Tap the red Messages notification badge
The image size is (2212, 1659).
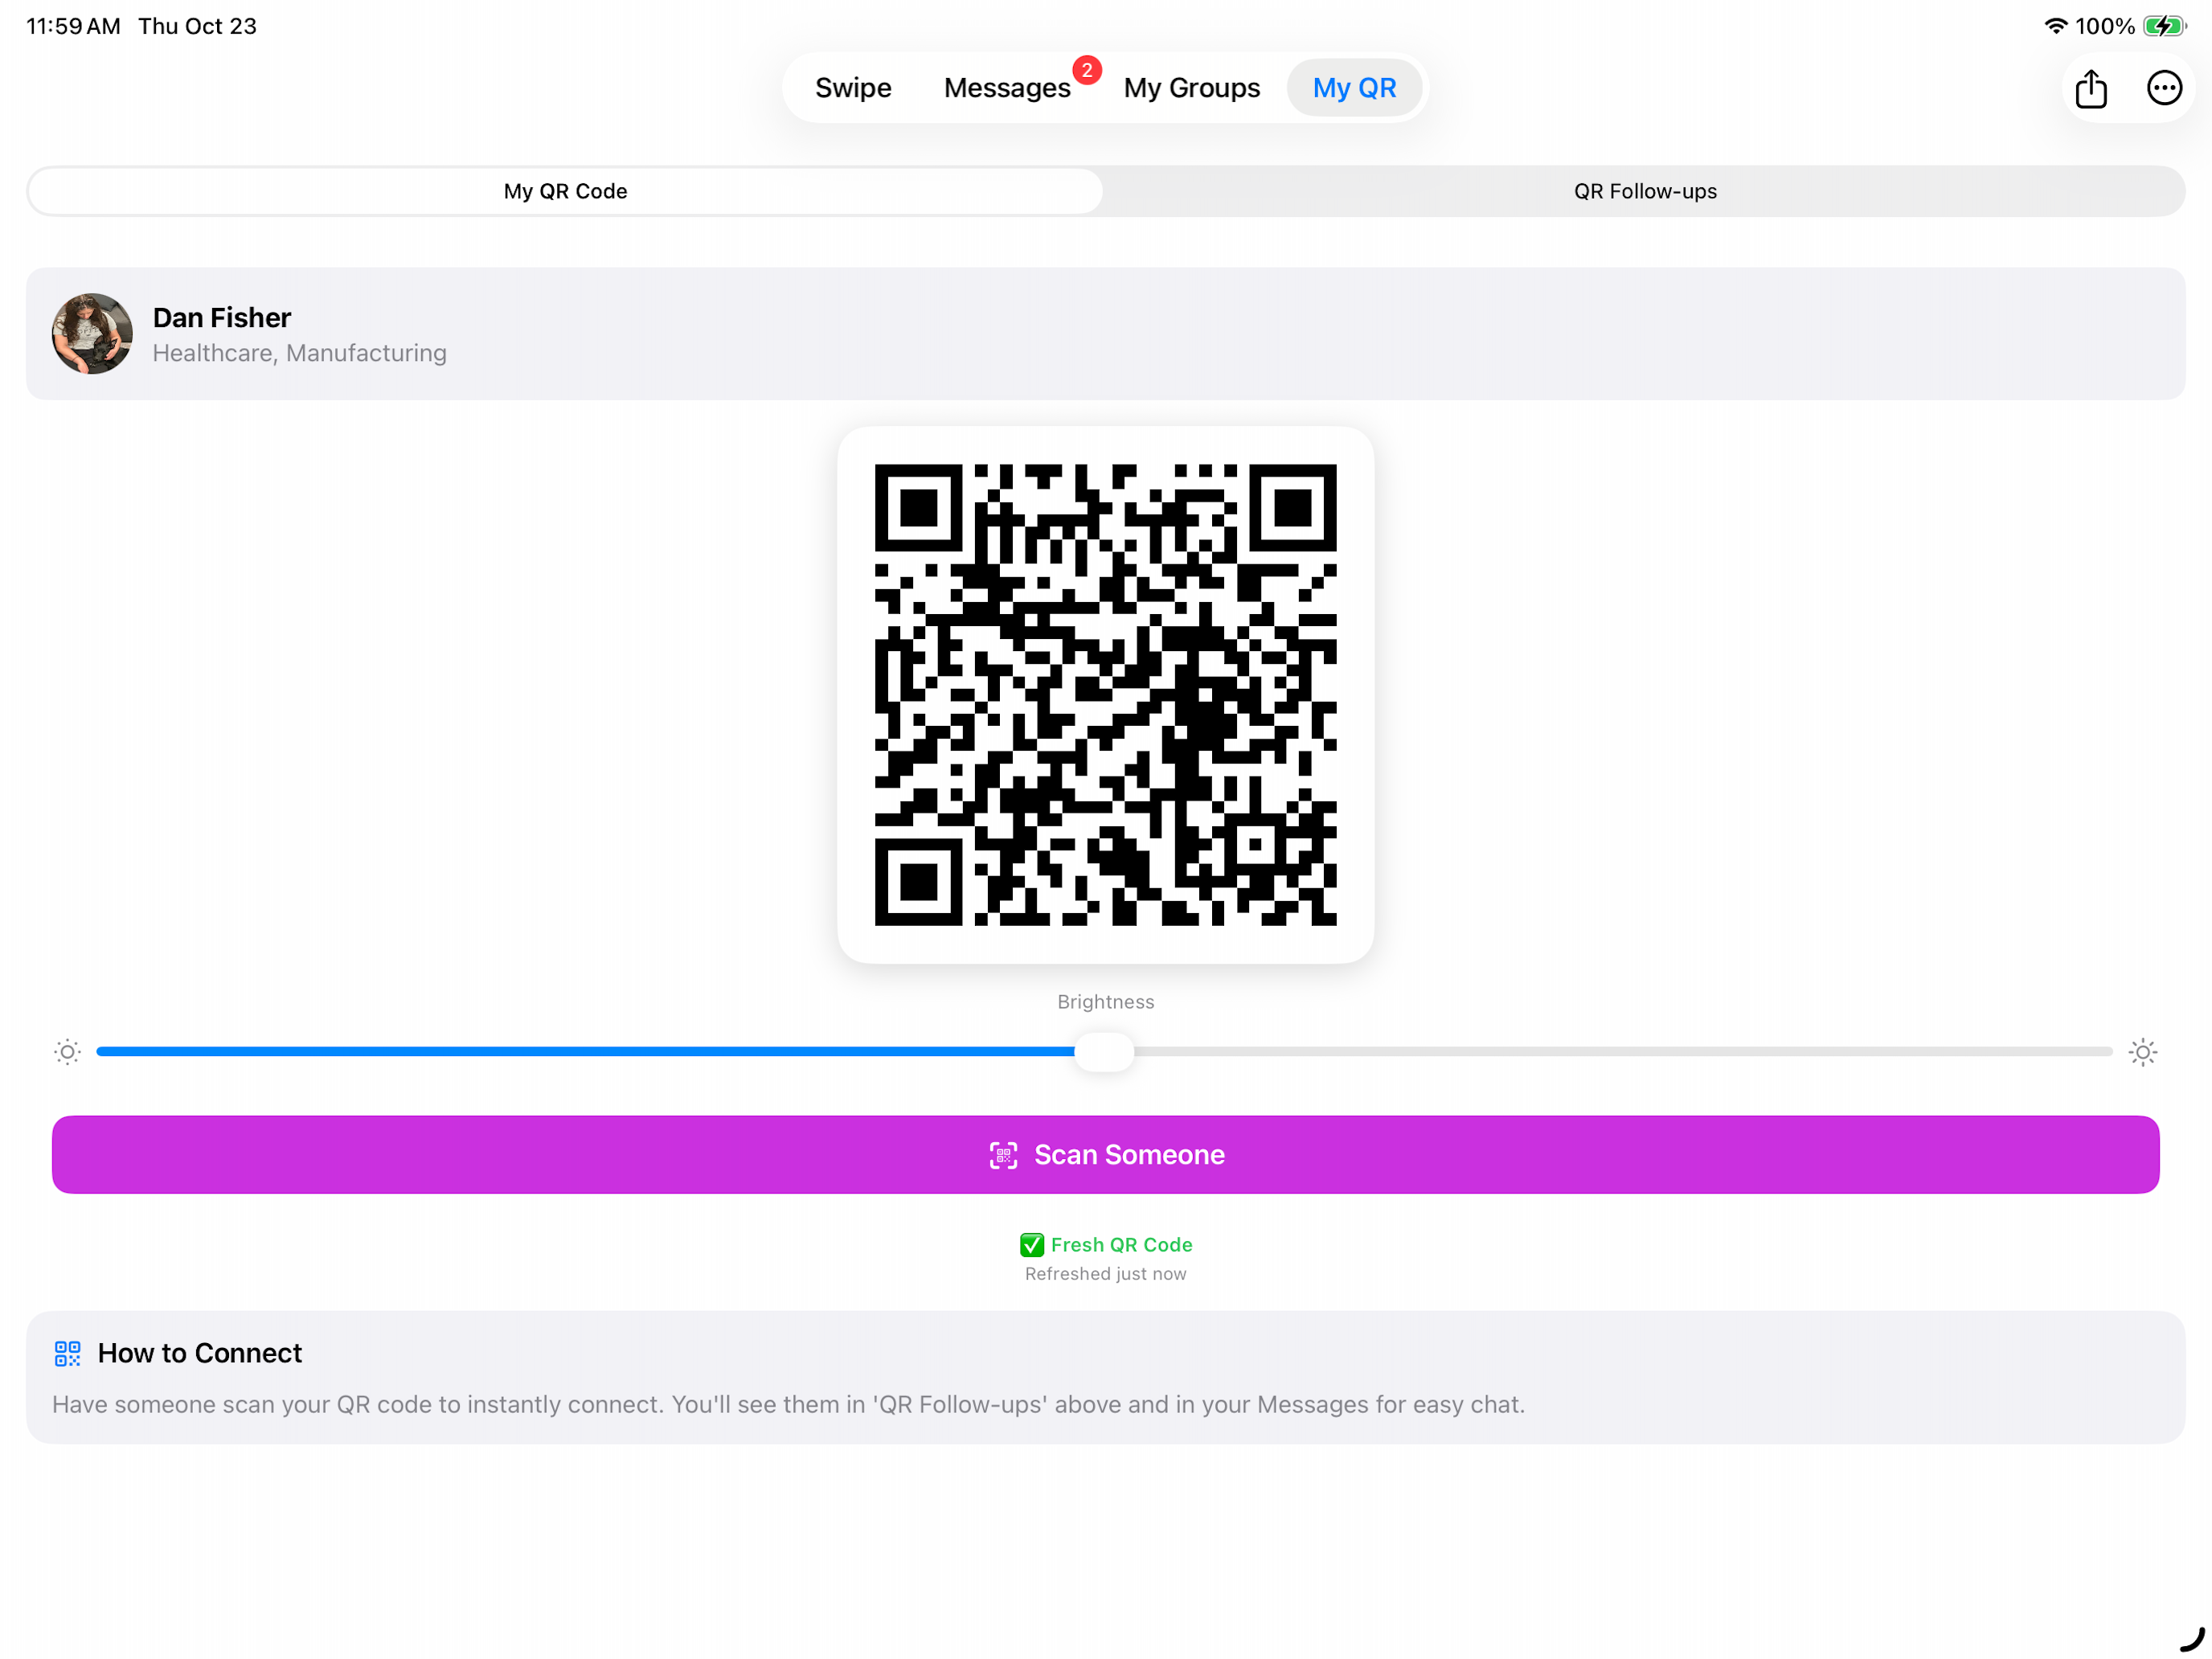pos(1087,70)
